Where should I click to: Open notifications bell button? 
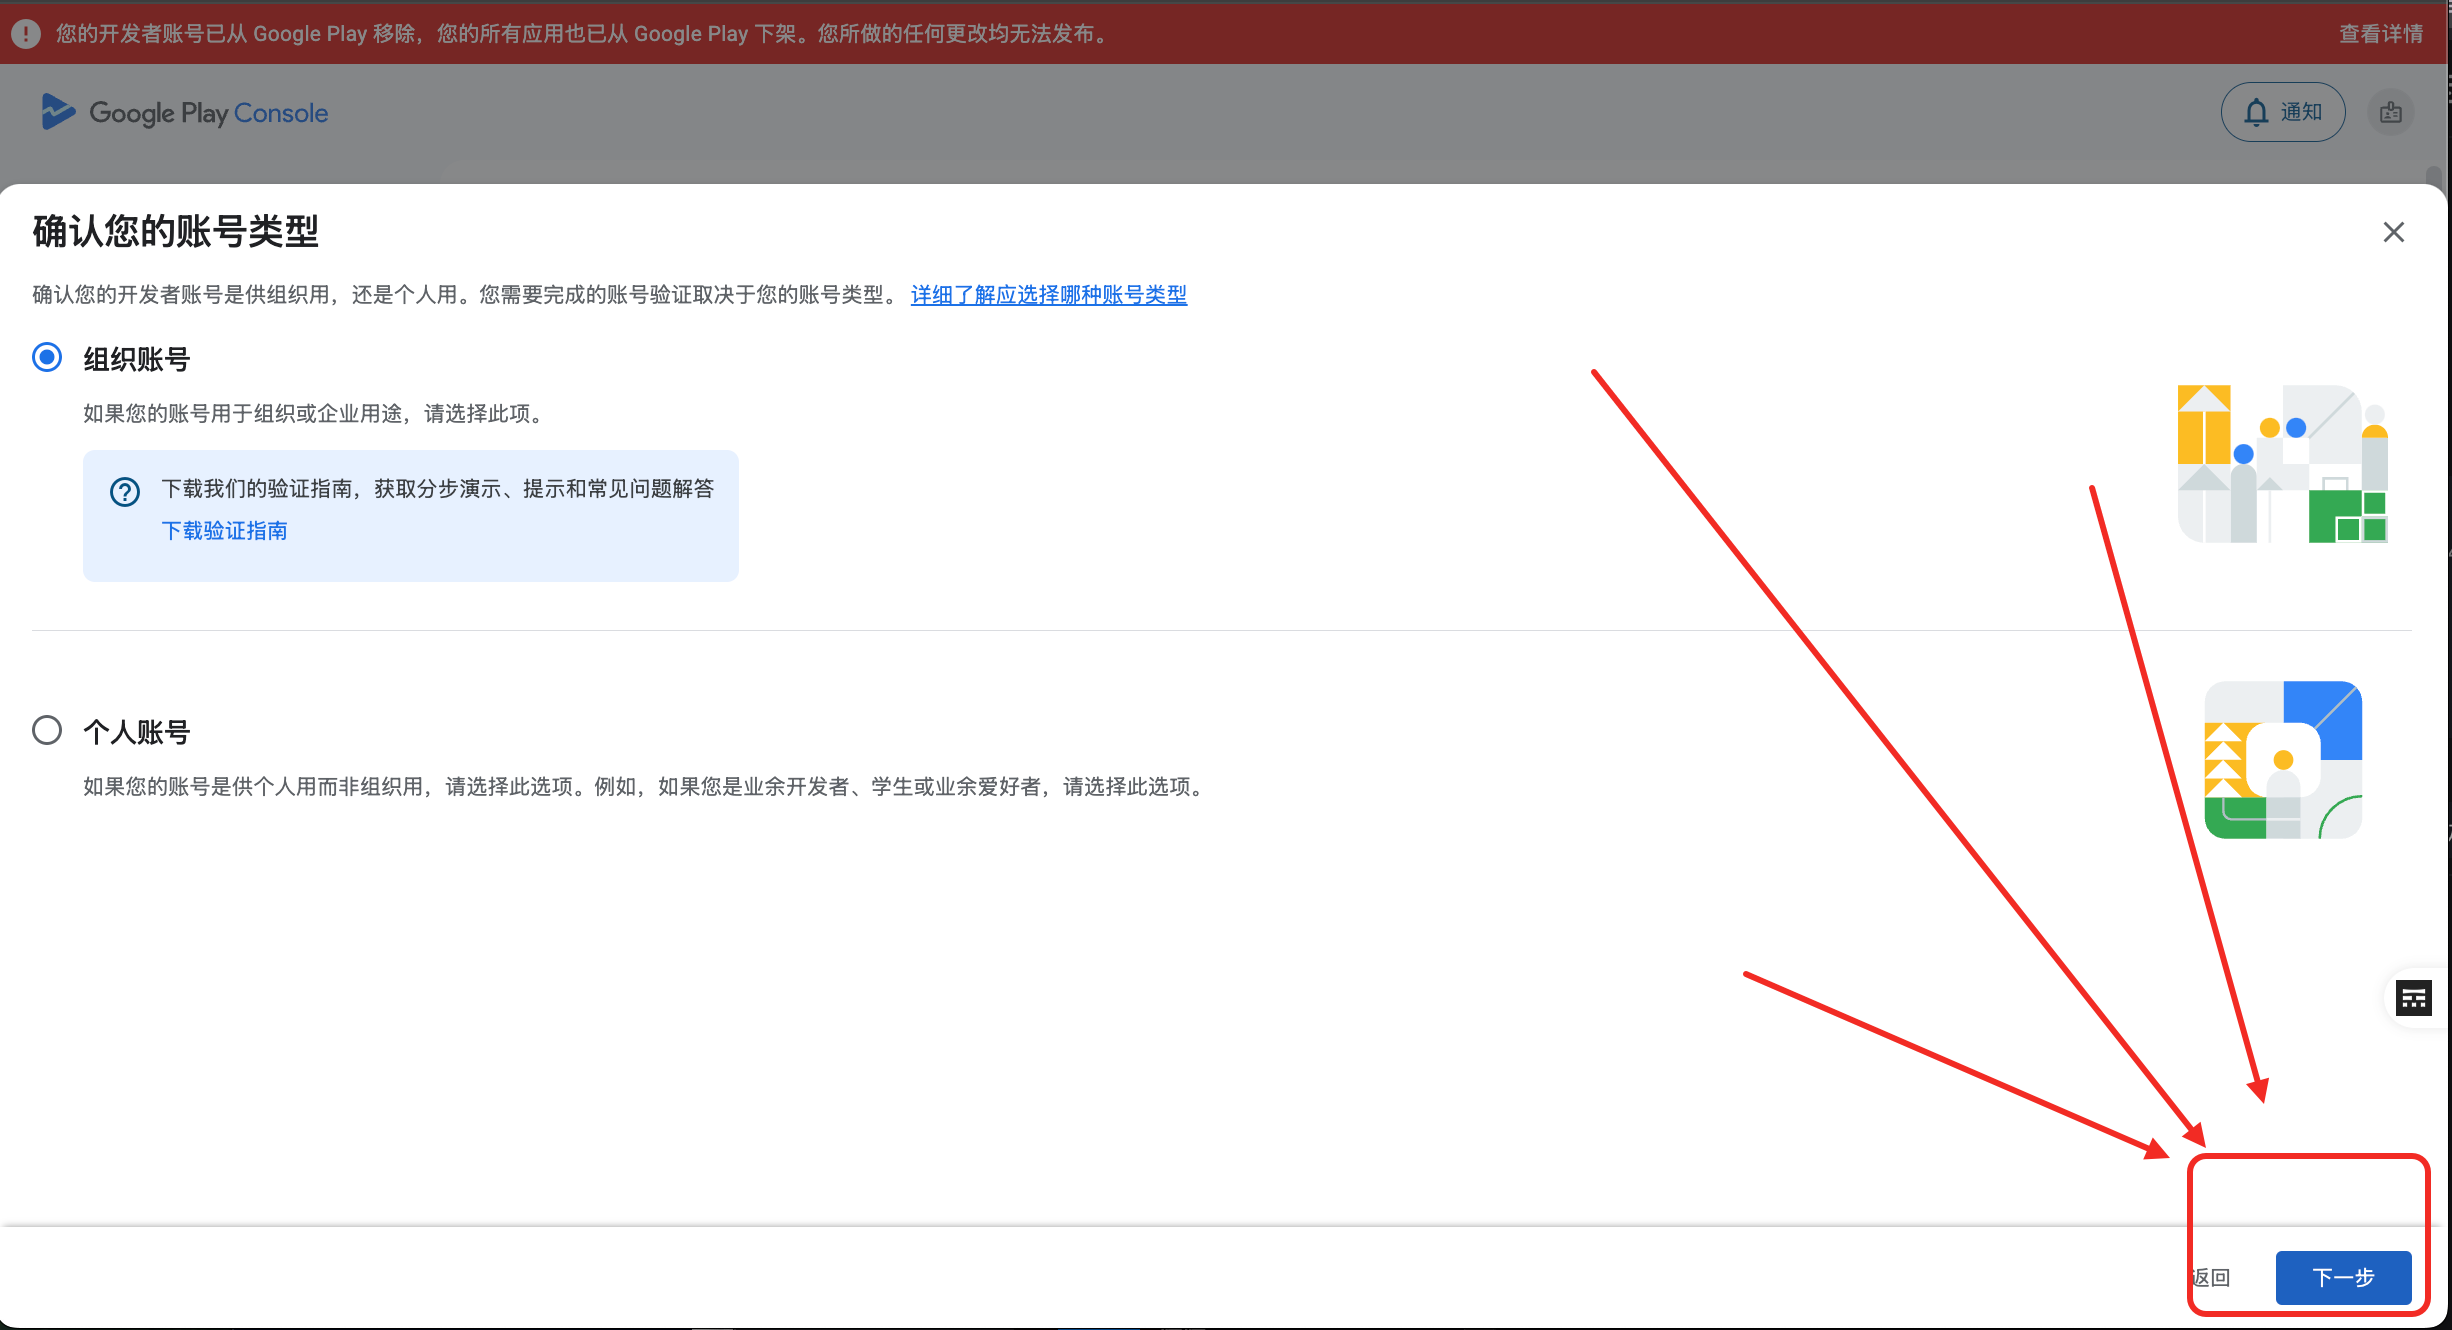[x=2282, y=112]
